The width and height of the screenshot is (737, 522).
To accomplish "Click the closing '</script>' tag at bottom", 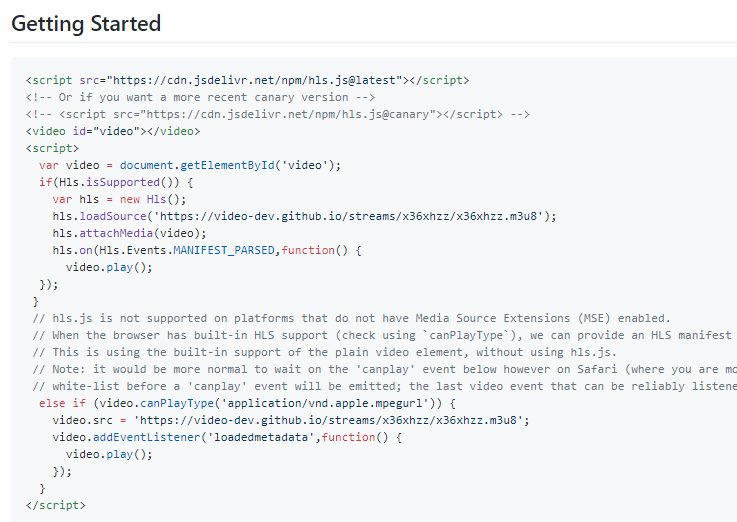I will point(56,505).
